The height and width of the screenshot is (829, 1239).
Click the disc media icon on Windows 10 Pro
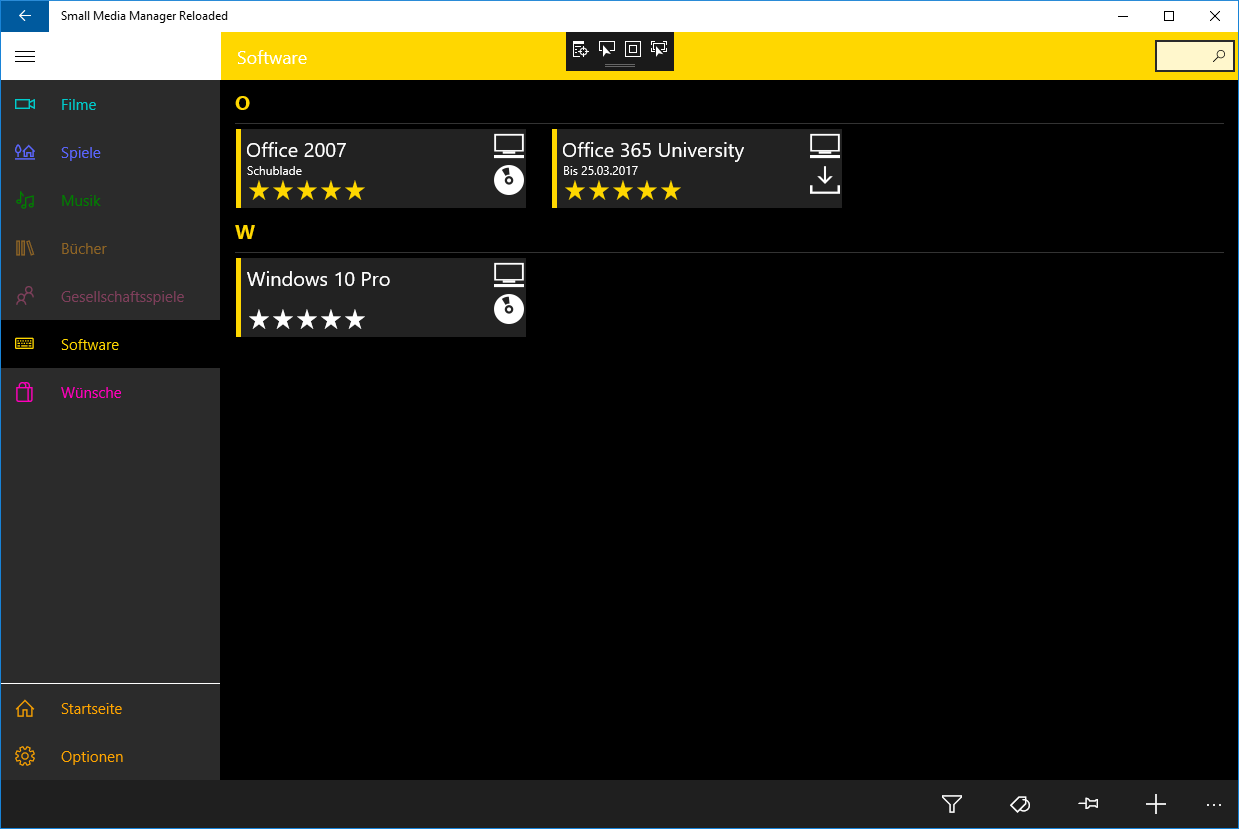pyautogui.click(x=509, y=309)
